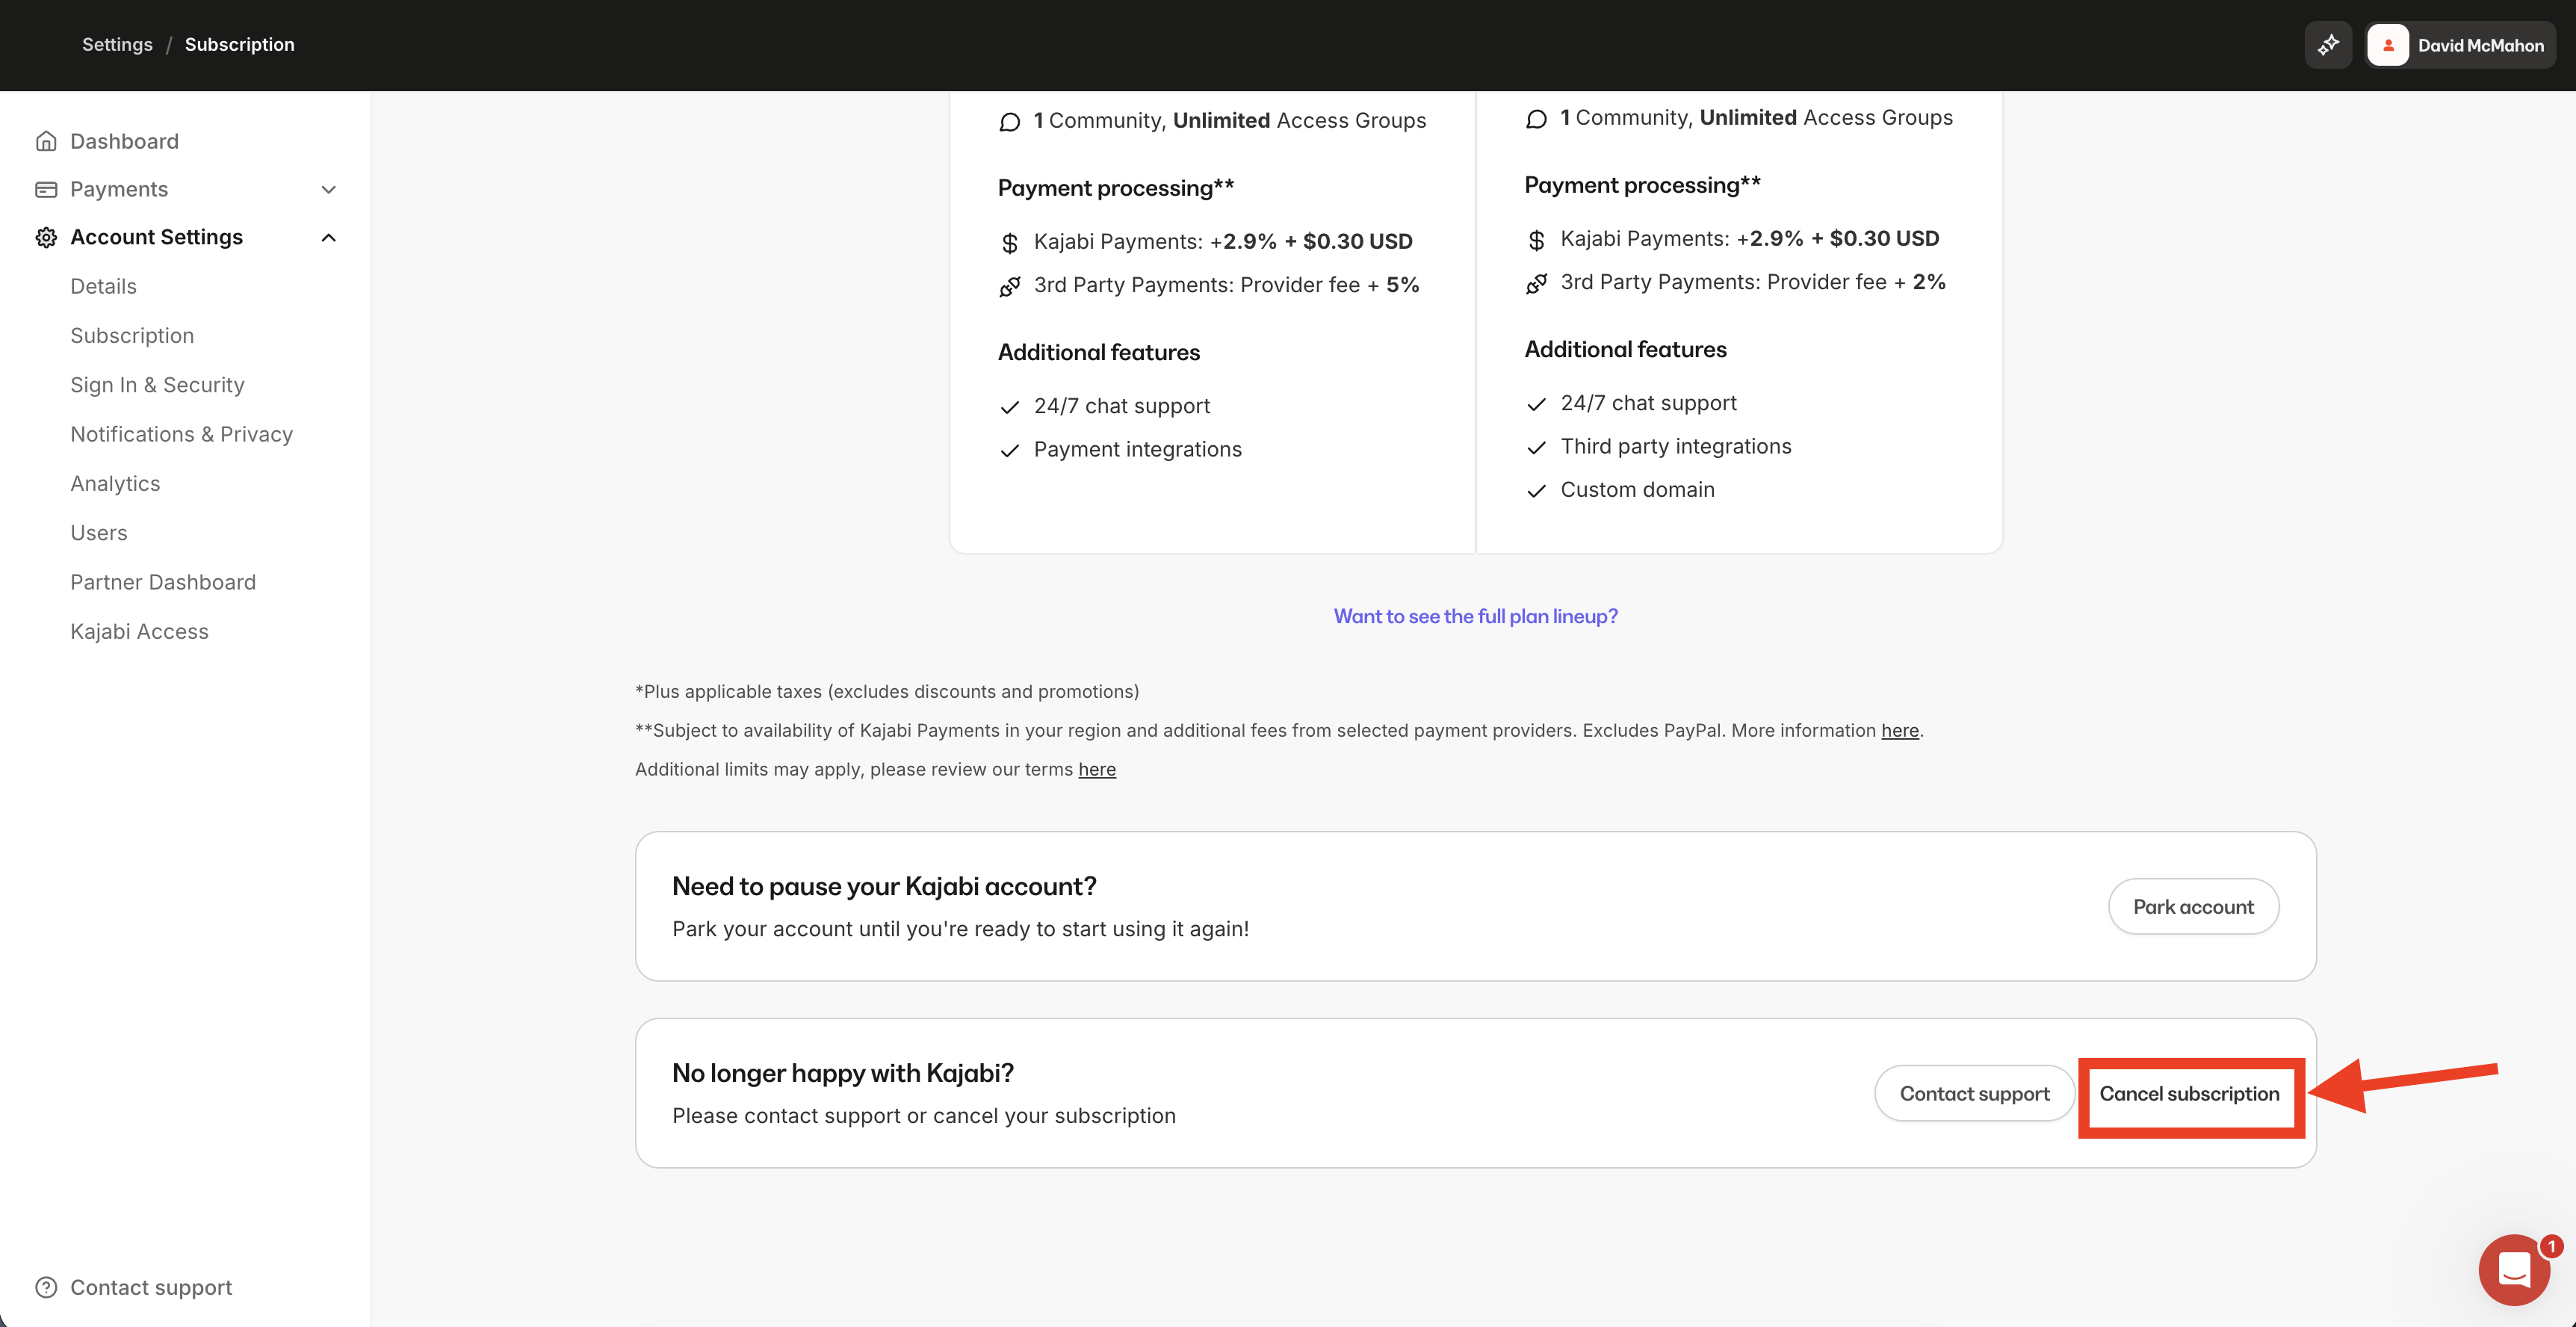Click '3rd Party Payments: Provider fee + 5%' text

(1226, 285)
